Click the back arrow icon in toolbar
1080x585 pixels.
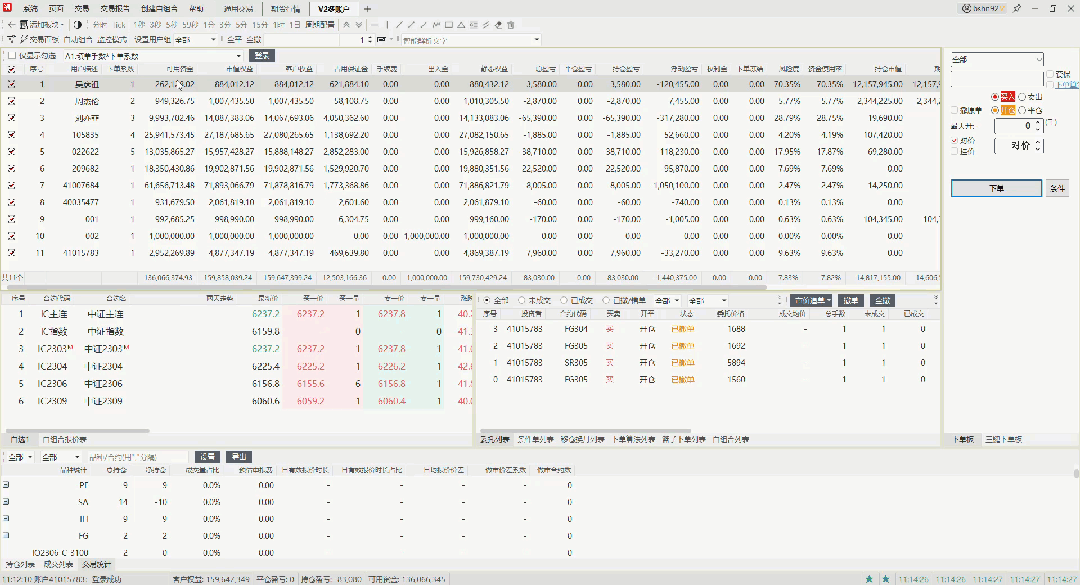11,25
